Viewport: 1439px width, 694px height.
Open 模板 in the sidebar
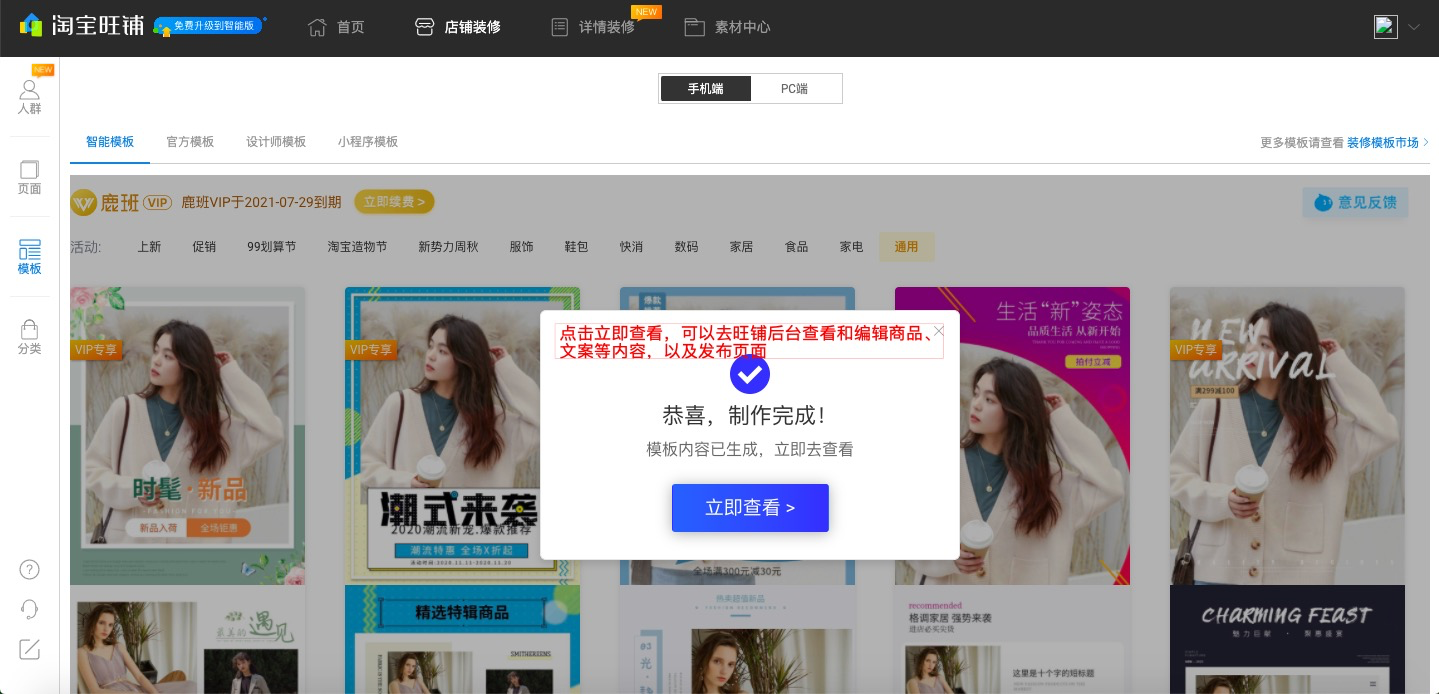pyautogui.click(x=30, y=257)
